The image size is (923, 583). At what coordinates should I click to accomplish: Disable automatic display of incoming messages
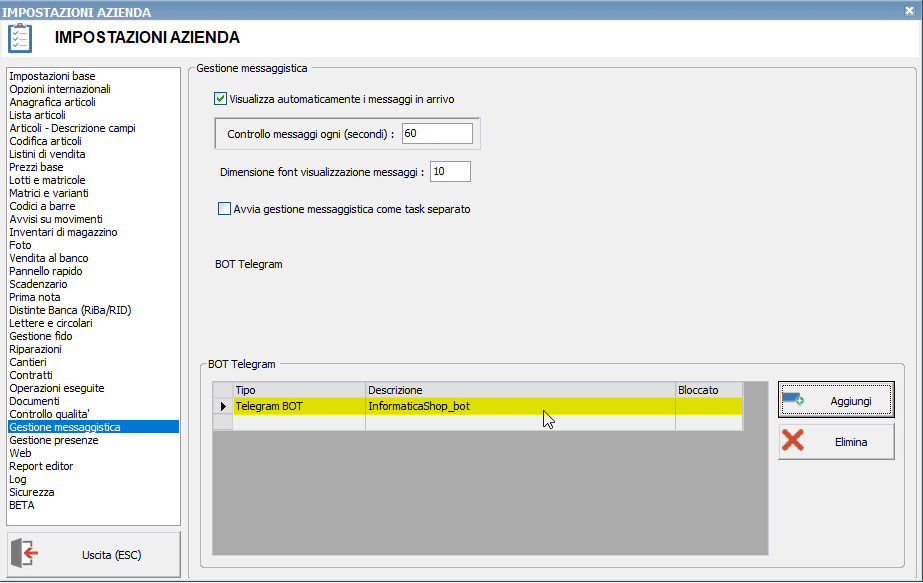[x=220, y=99]
